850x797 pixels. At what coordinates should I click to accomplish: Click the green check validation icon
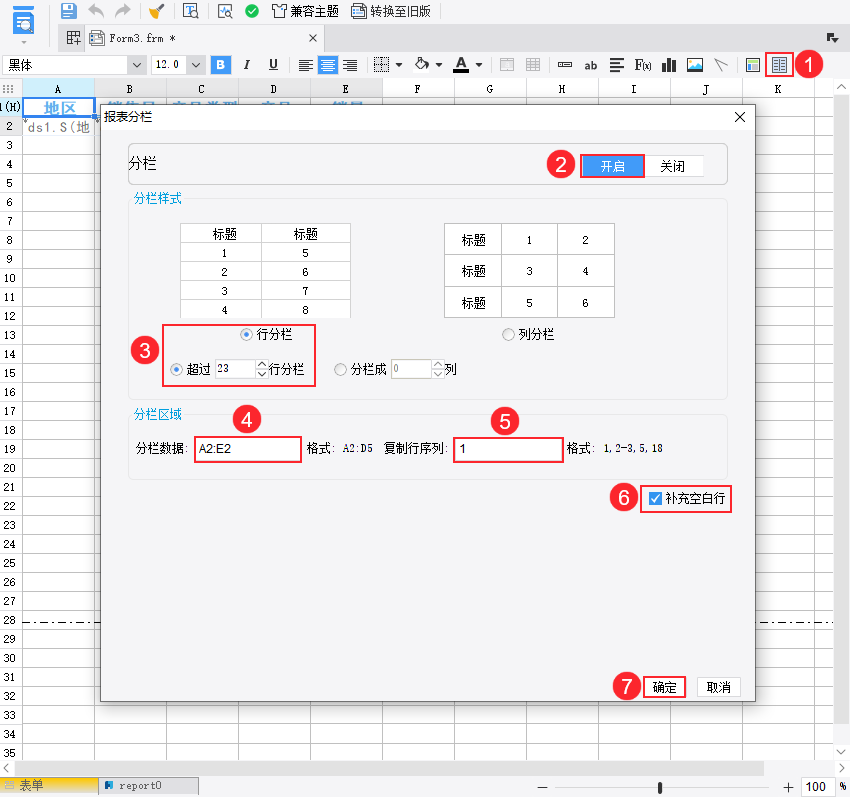click(252, 11)
